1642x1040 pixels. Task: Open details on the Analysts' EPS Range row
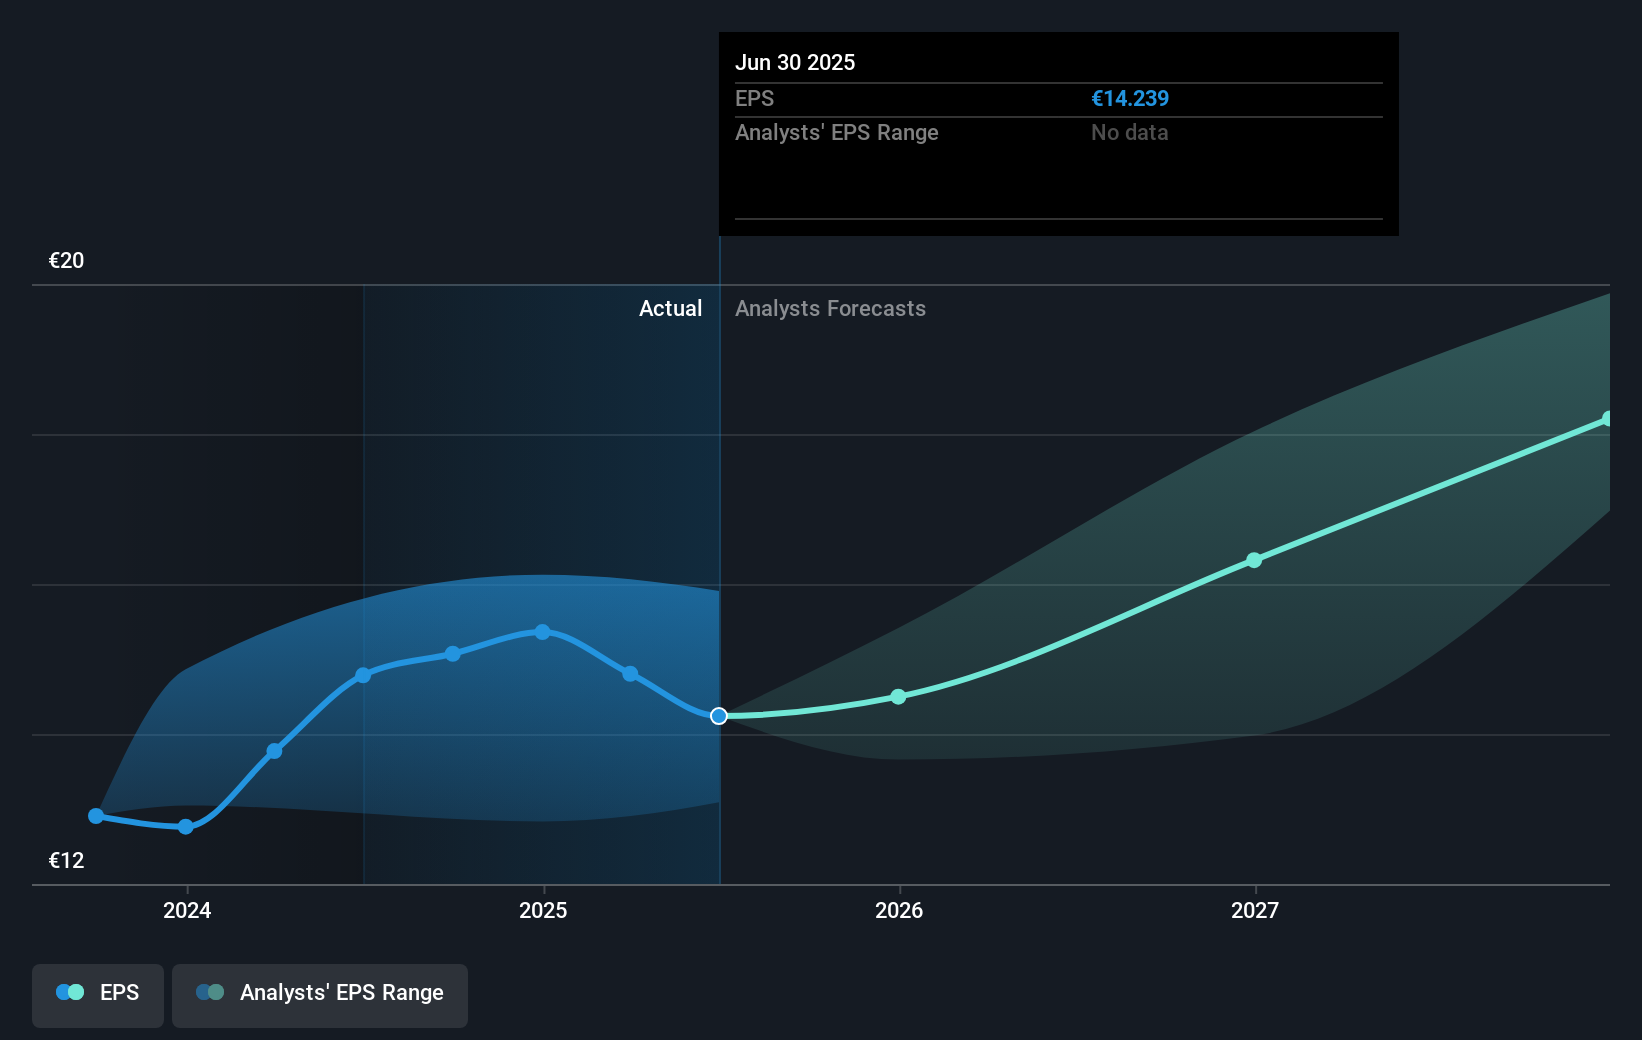[837, 132]
